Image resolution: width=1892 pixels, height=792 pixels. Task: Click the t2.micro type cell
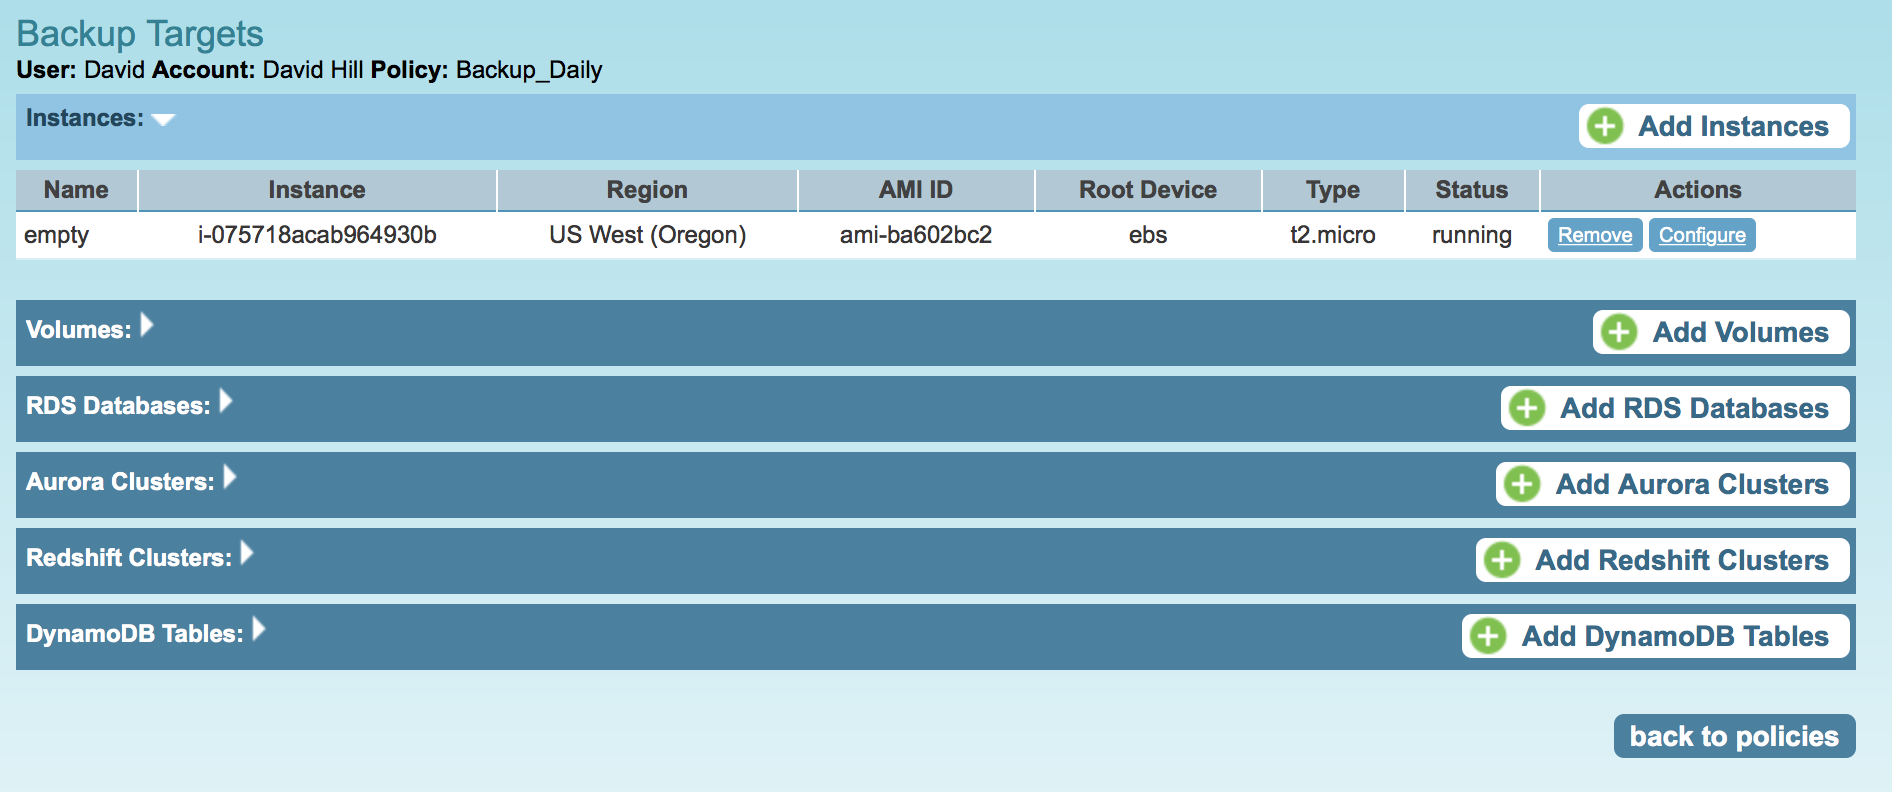[1333, 235]
